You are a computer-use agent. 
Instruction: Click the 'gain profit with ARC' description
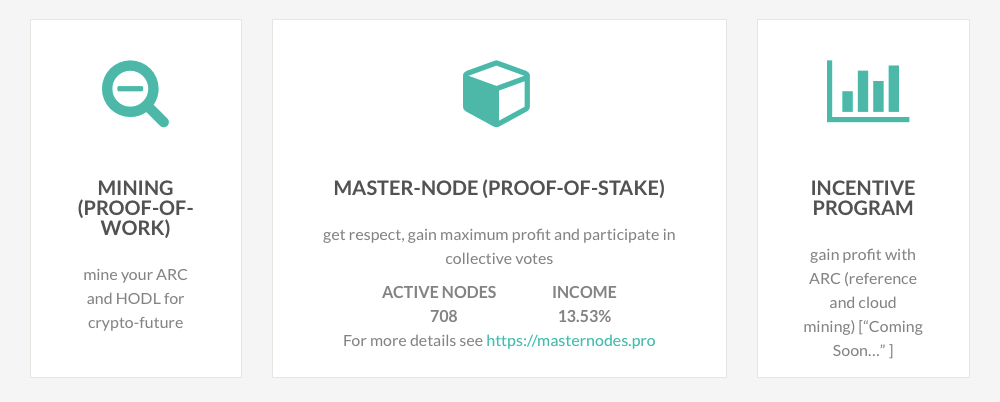click(863, 302)
